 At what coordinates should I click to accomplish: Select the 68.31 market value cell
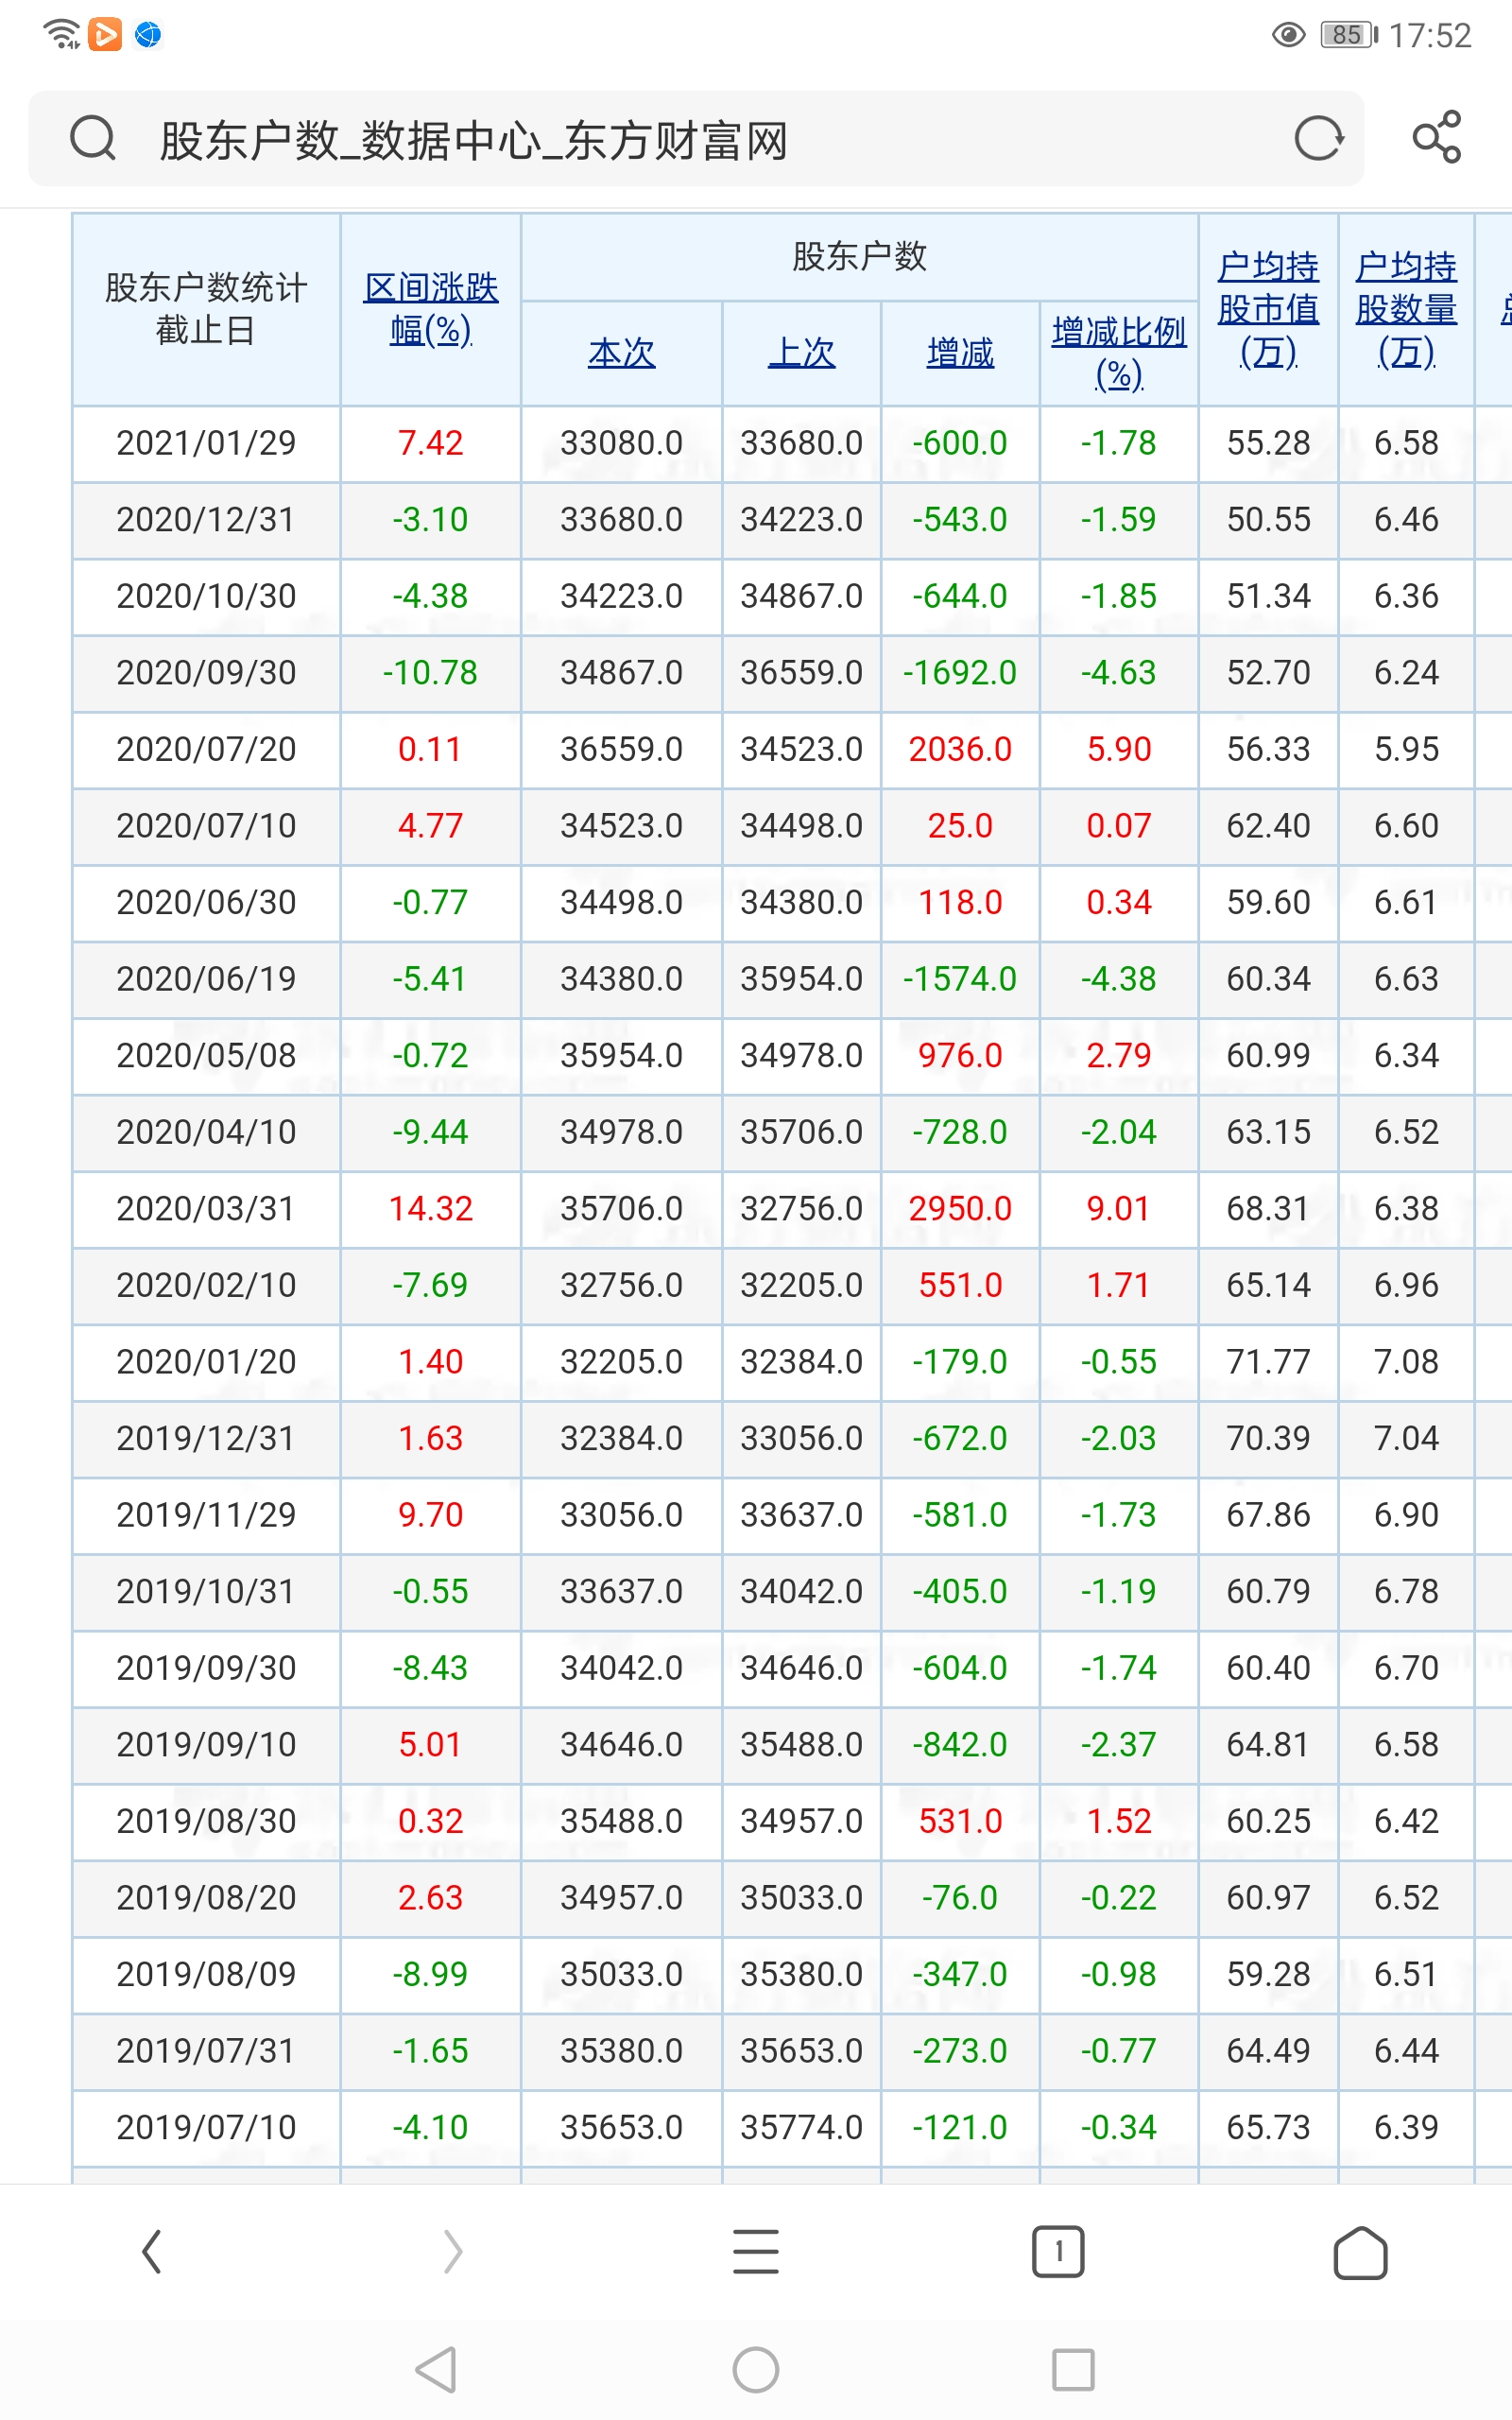[1268, 1209]
